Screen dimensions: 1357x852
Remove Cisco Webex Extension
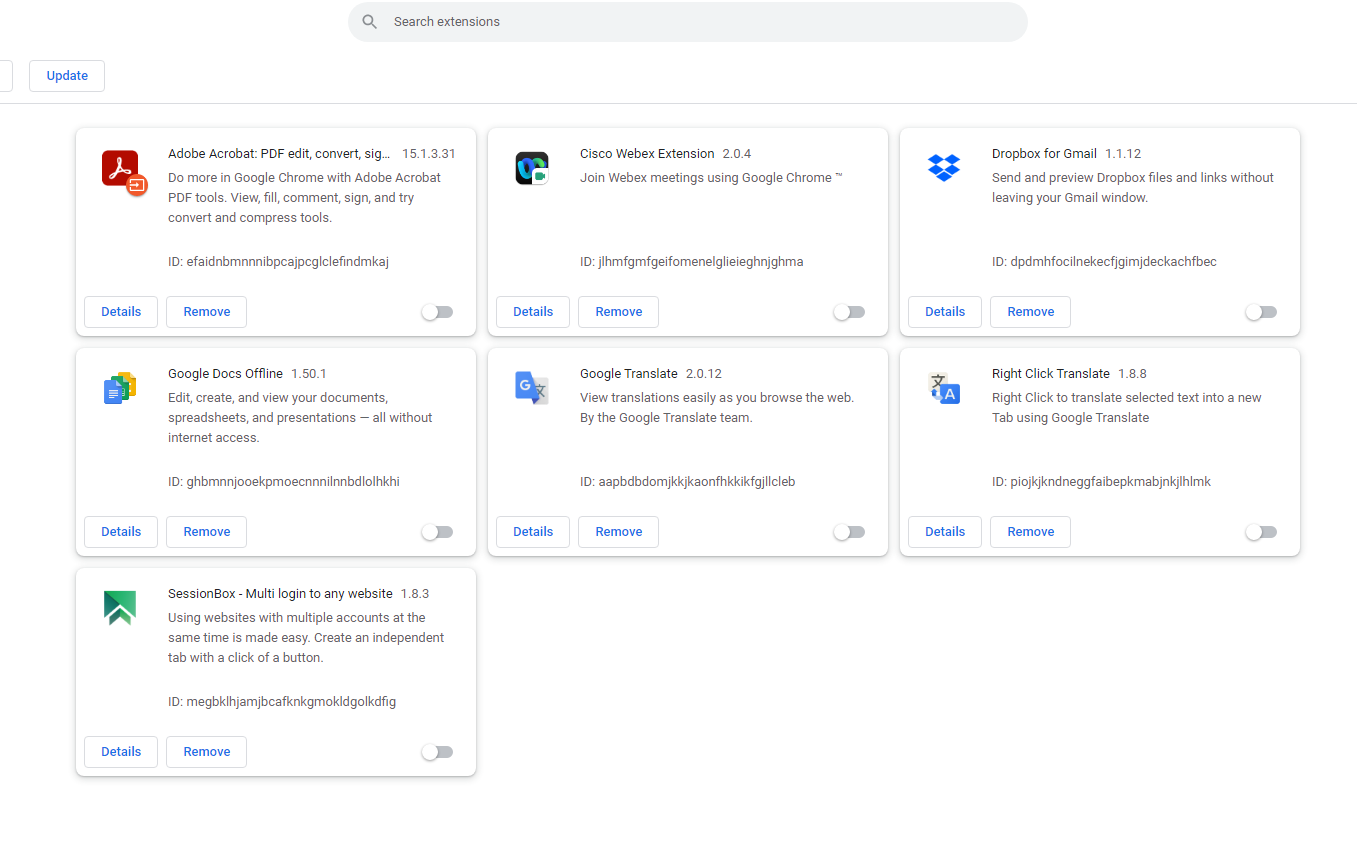click(x=619, y=312)
